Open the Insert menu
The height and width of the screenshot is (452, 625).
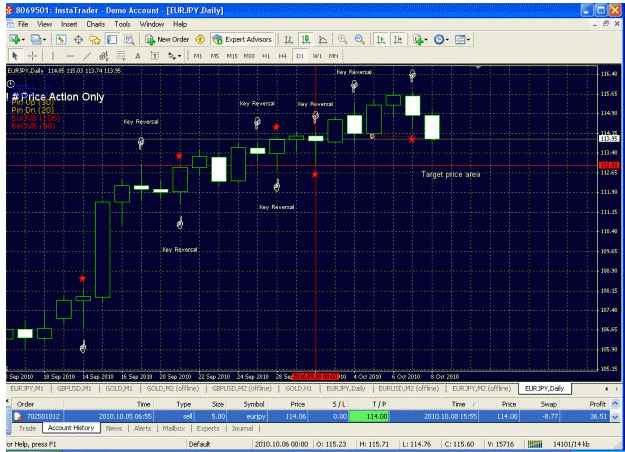click(69, 24)
